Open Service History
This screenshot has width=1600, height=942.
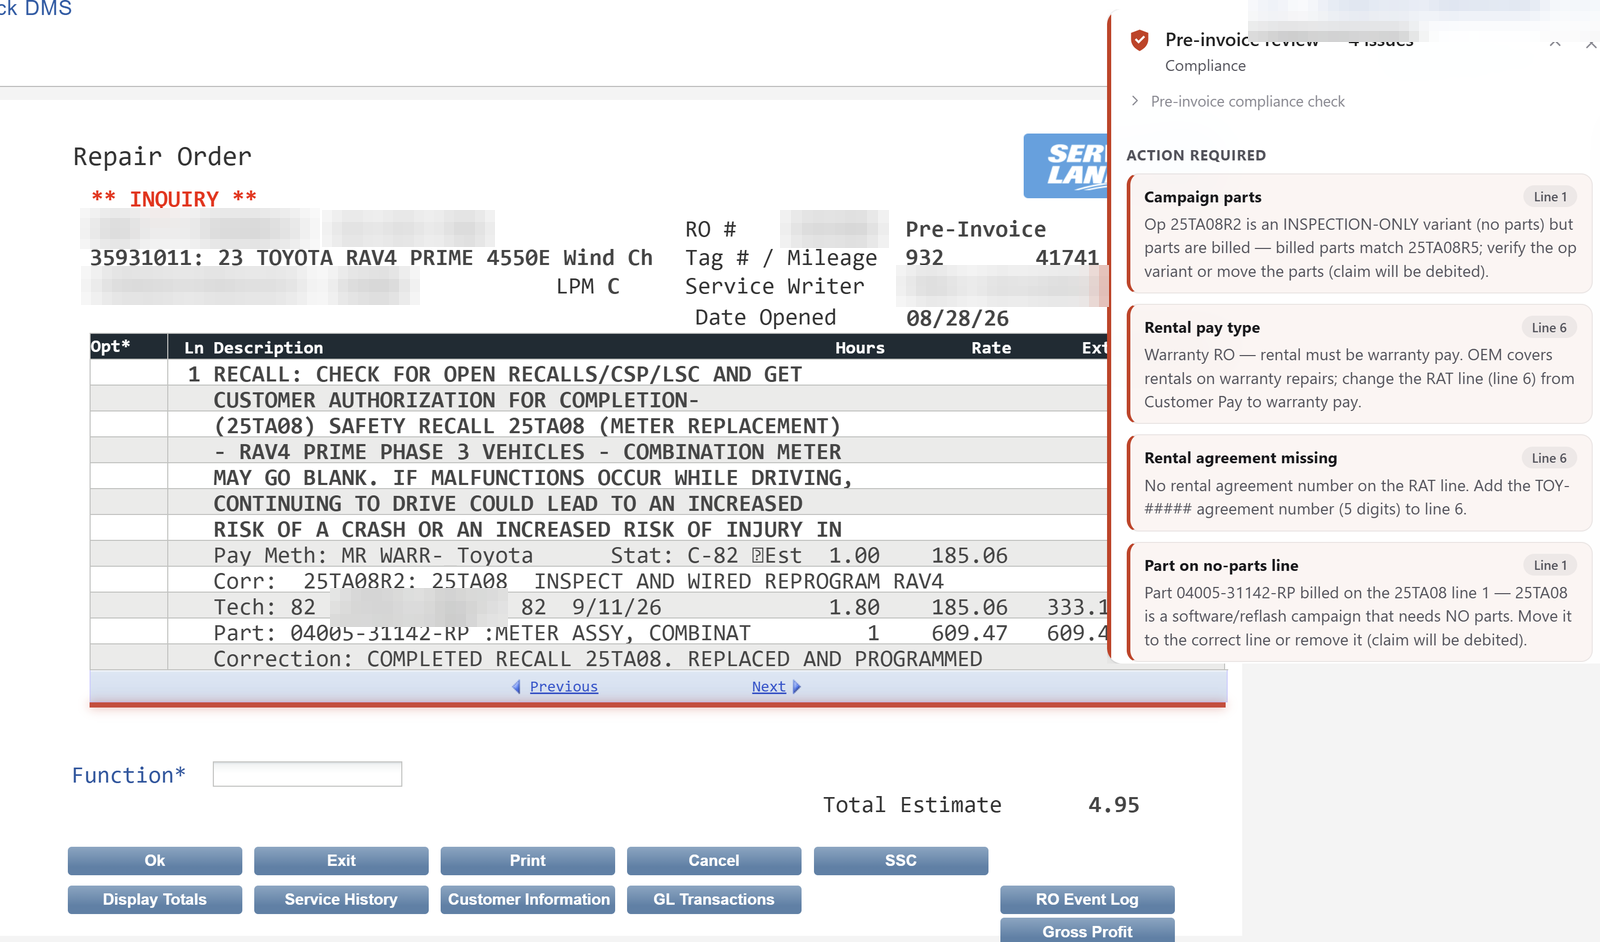(x=341, y=900)
